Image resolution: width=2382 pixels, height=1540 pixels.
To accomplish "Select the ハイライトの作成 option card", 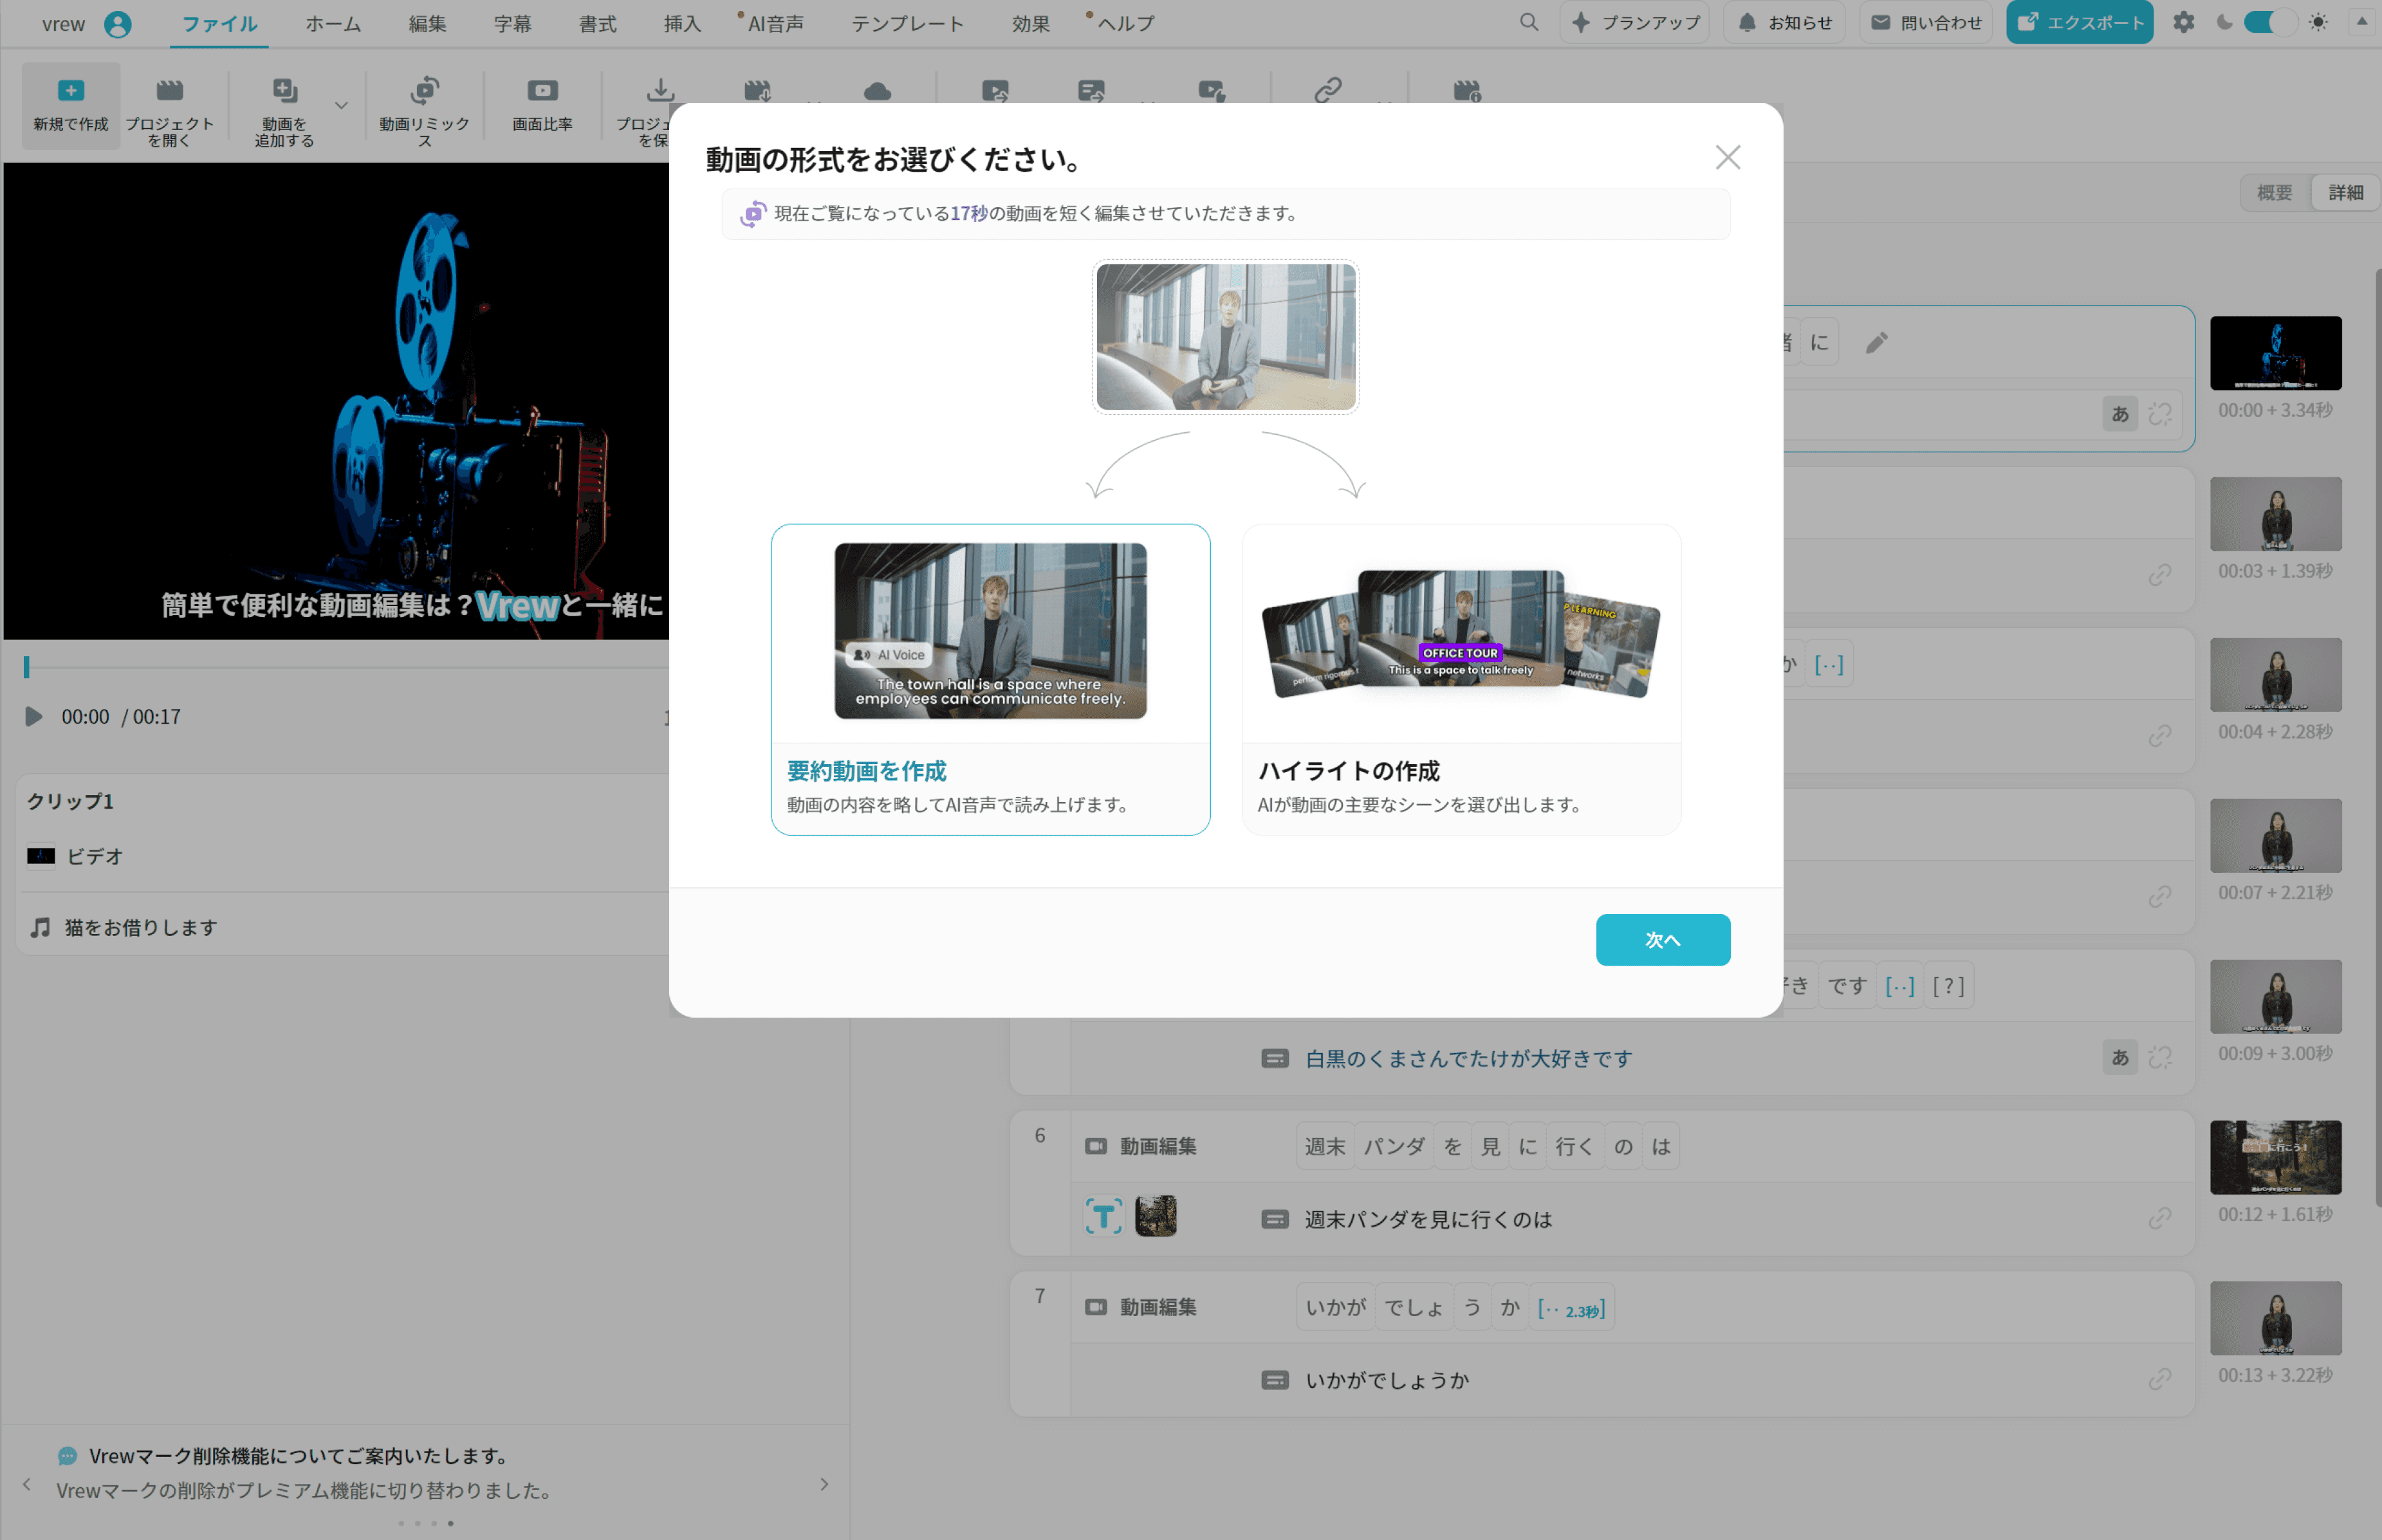I will tap(1460, 679).
